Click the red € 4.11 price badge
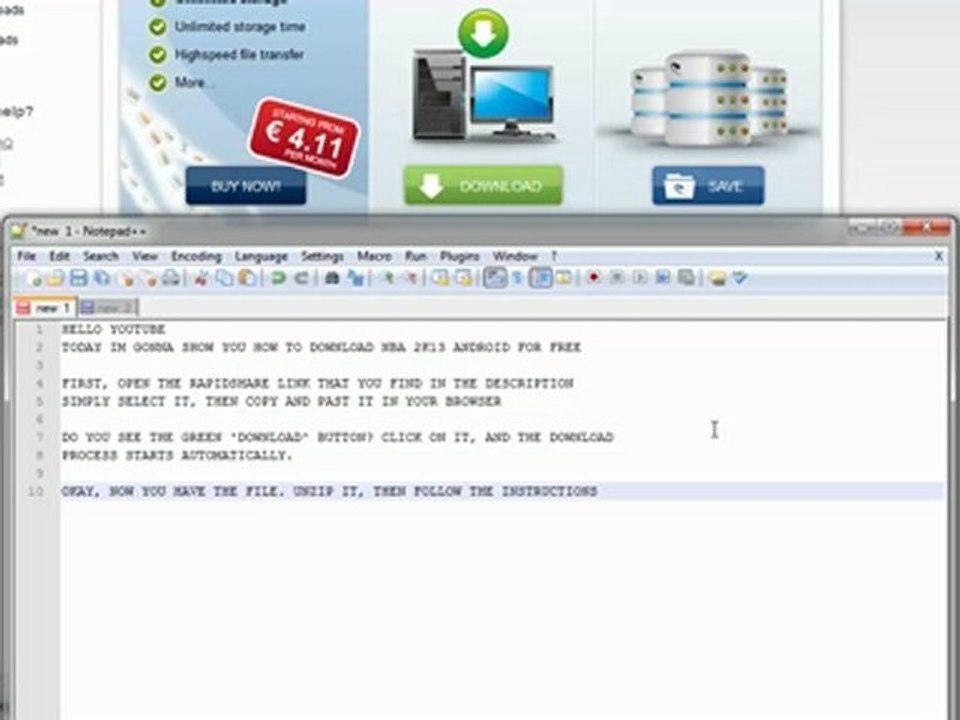This screenshot has width=960, height=720. coord(304,138)
